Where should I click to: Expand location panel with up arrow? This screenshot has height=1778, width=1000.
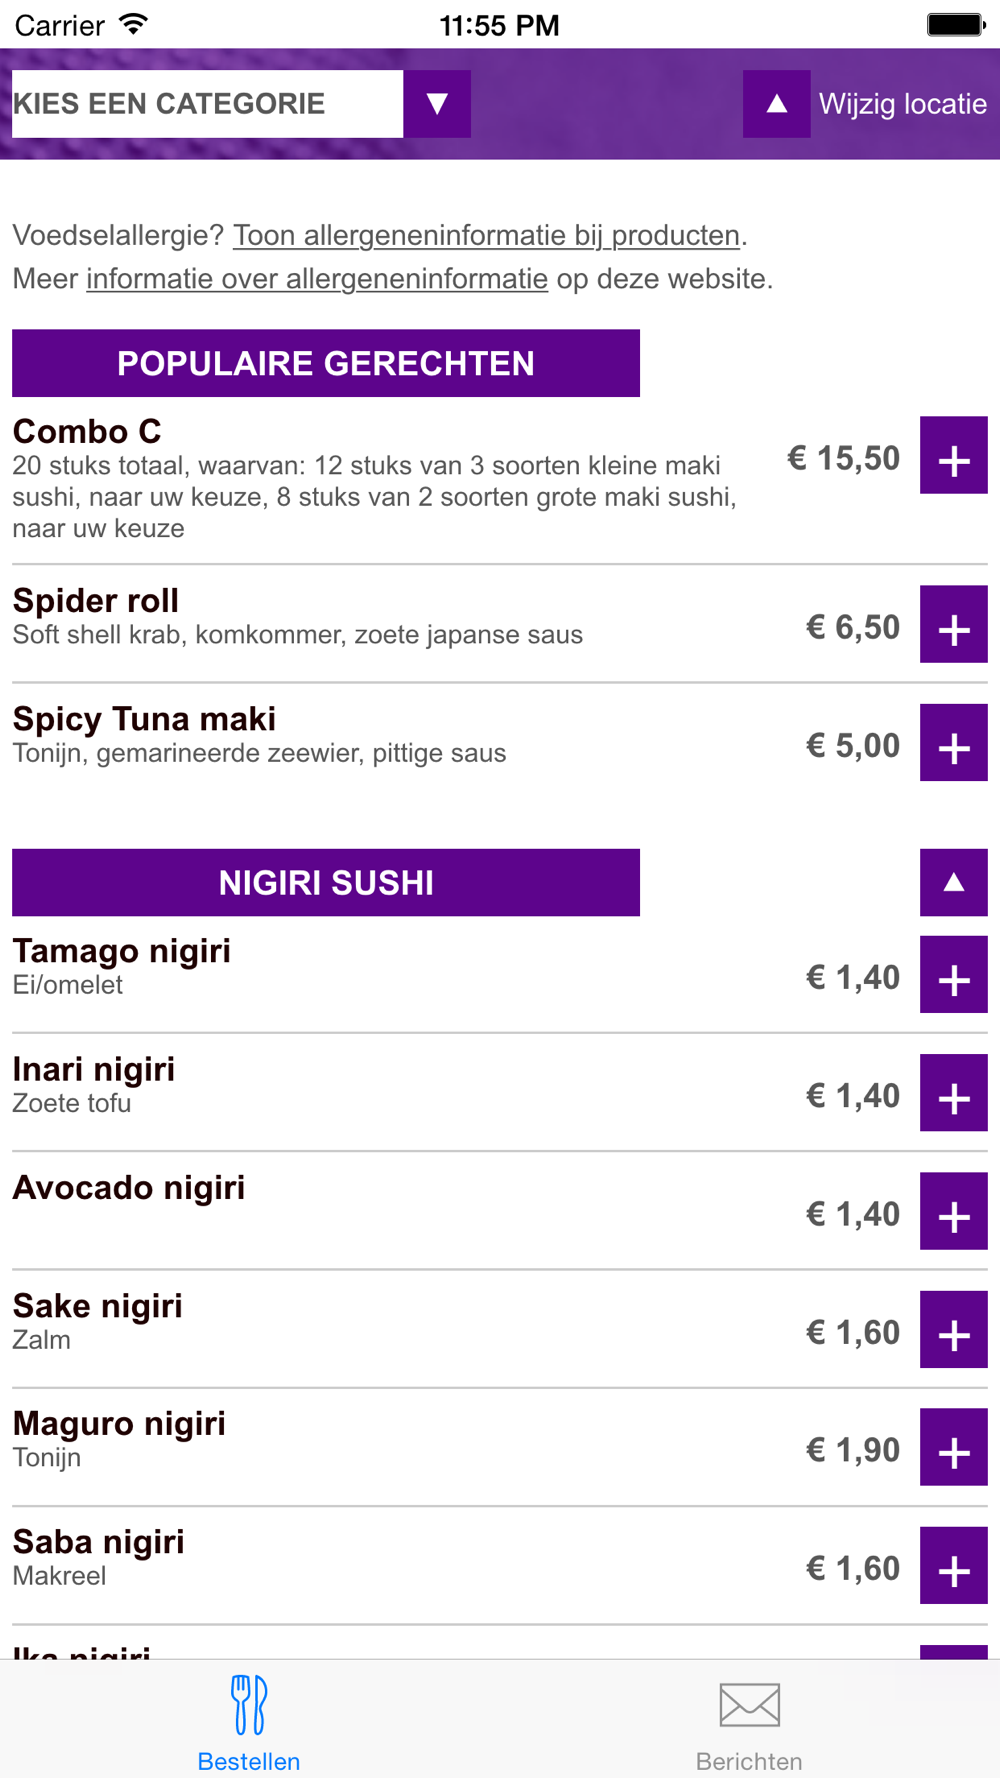click(776, 104)
